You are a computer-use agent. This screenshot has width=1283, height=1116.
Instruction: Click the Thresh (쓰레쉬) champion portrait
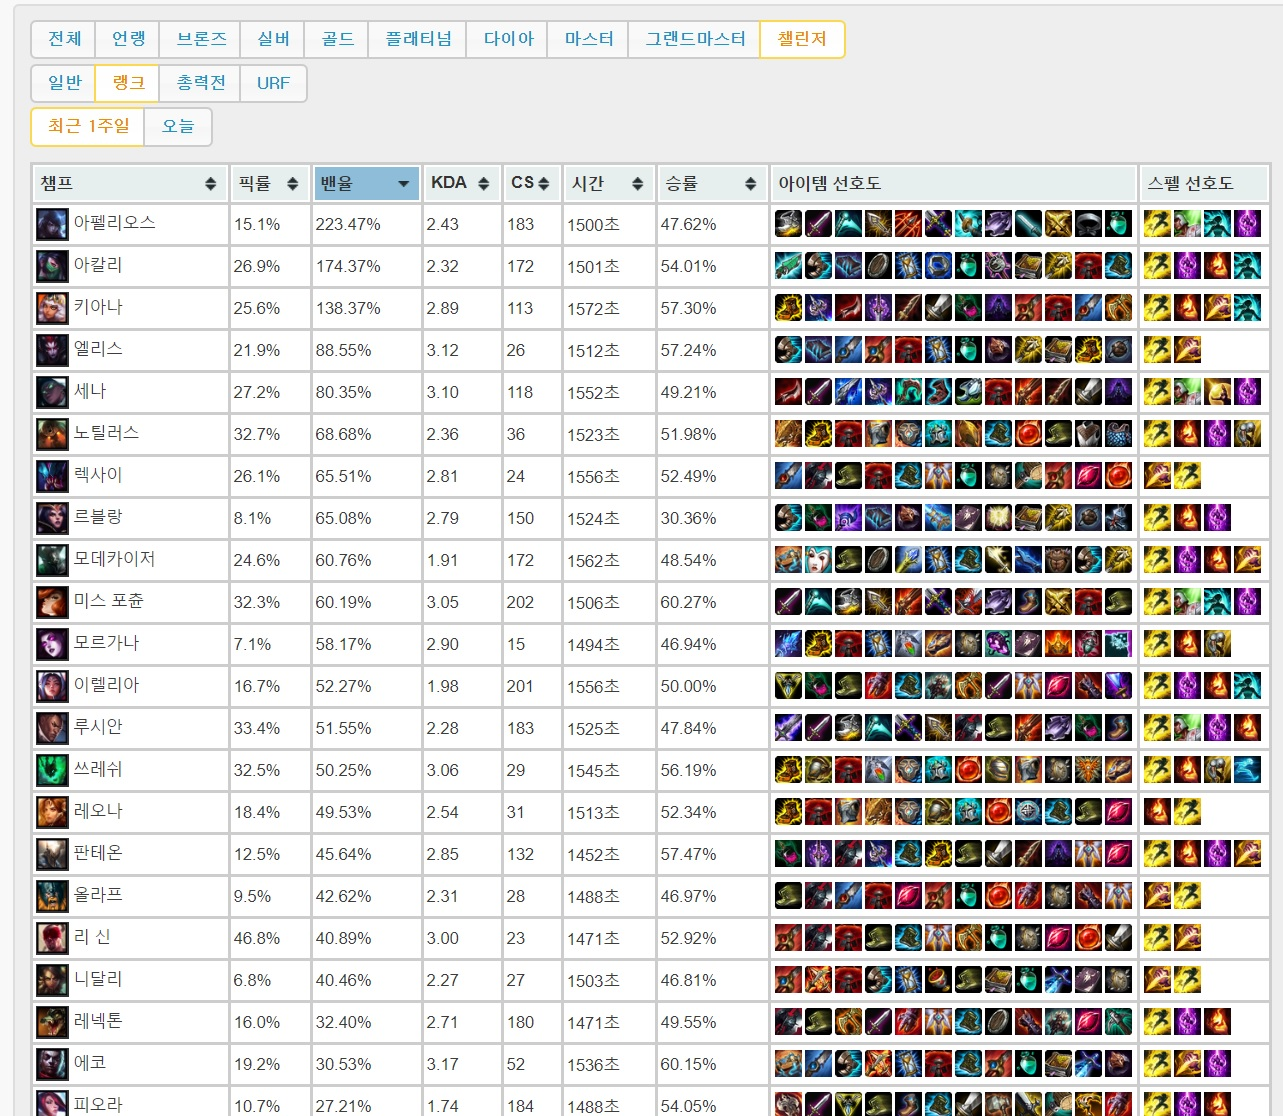[x=52, y=770]
